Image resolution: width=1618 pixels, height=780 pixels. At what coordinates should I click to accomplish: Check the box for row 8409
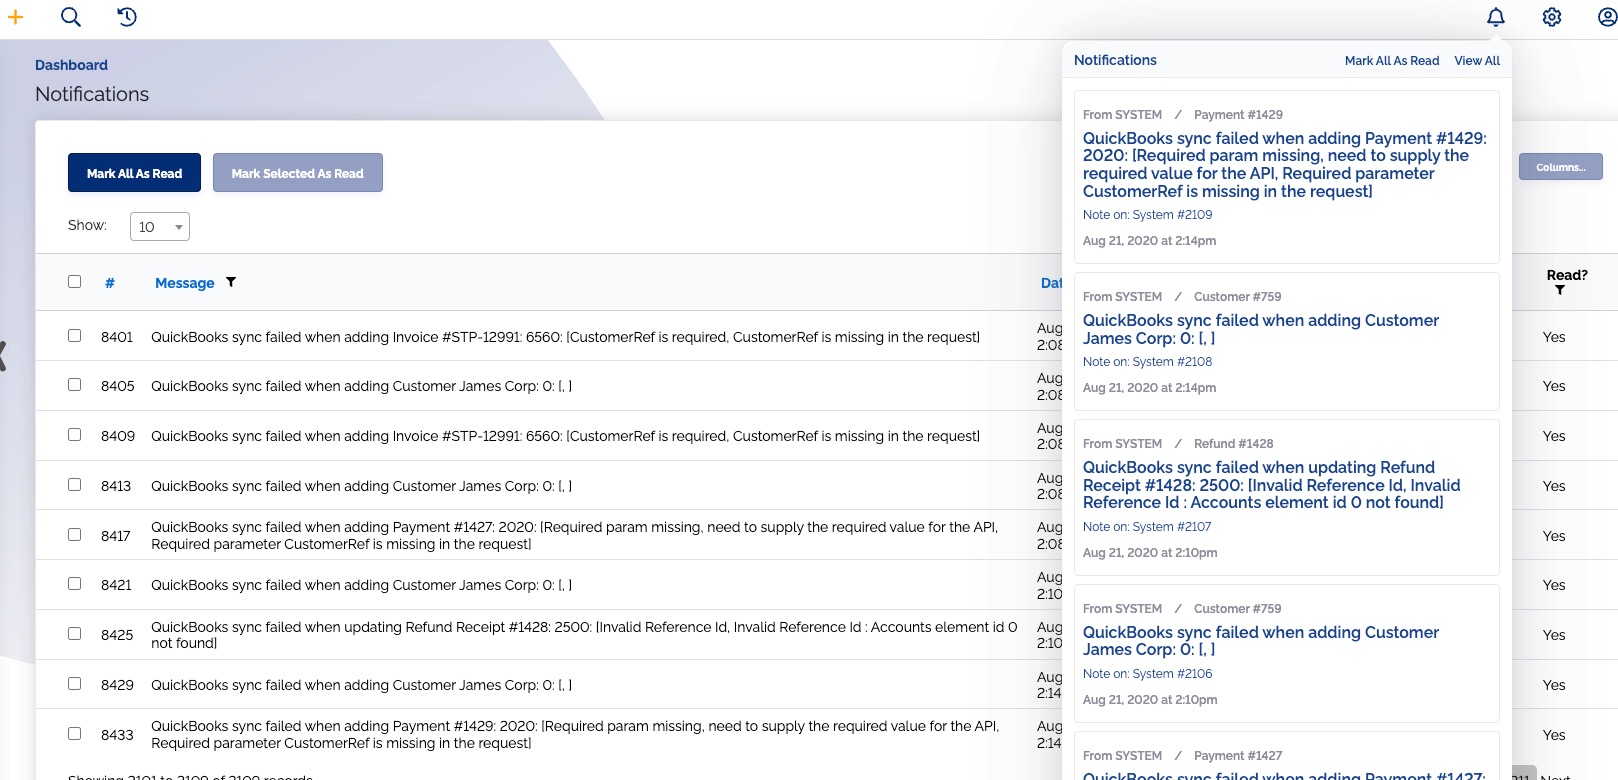point(74,435)
